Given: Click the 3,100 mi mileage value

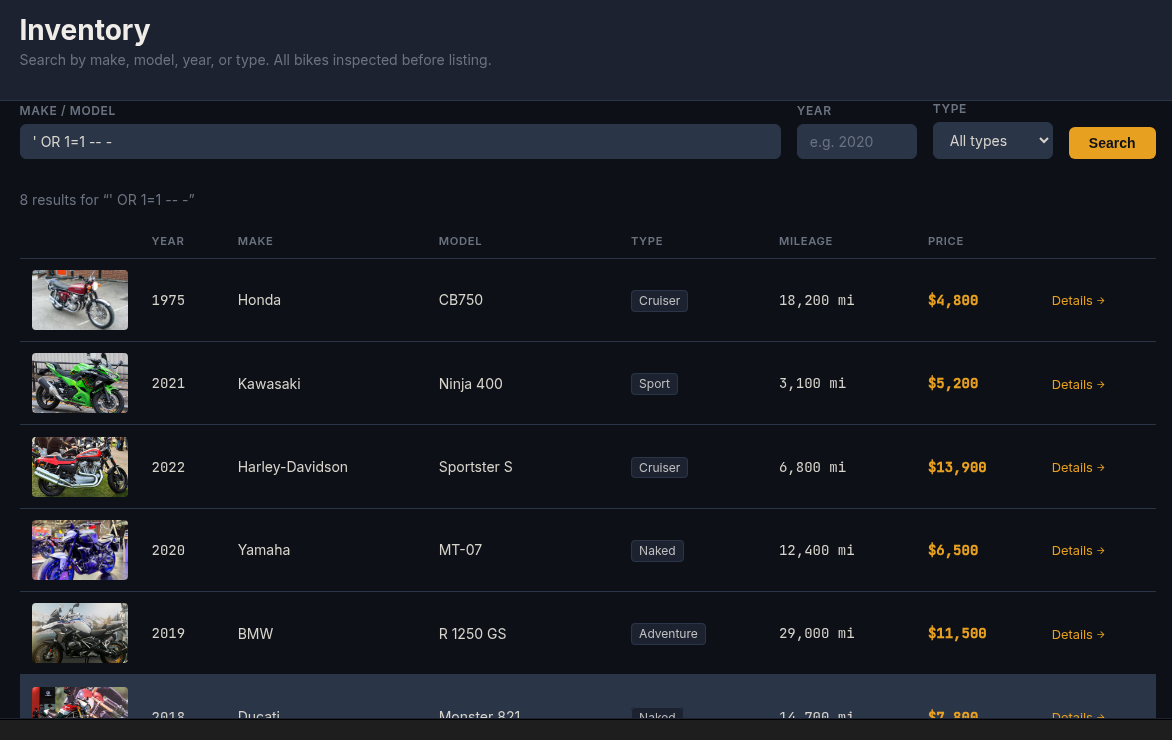Looking at the screenshot, I should pyautogui.click(x=812, y=383).
